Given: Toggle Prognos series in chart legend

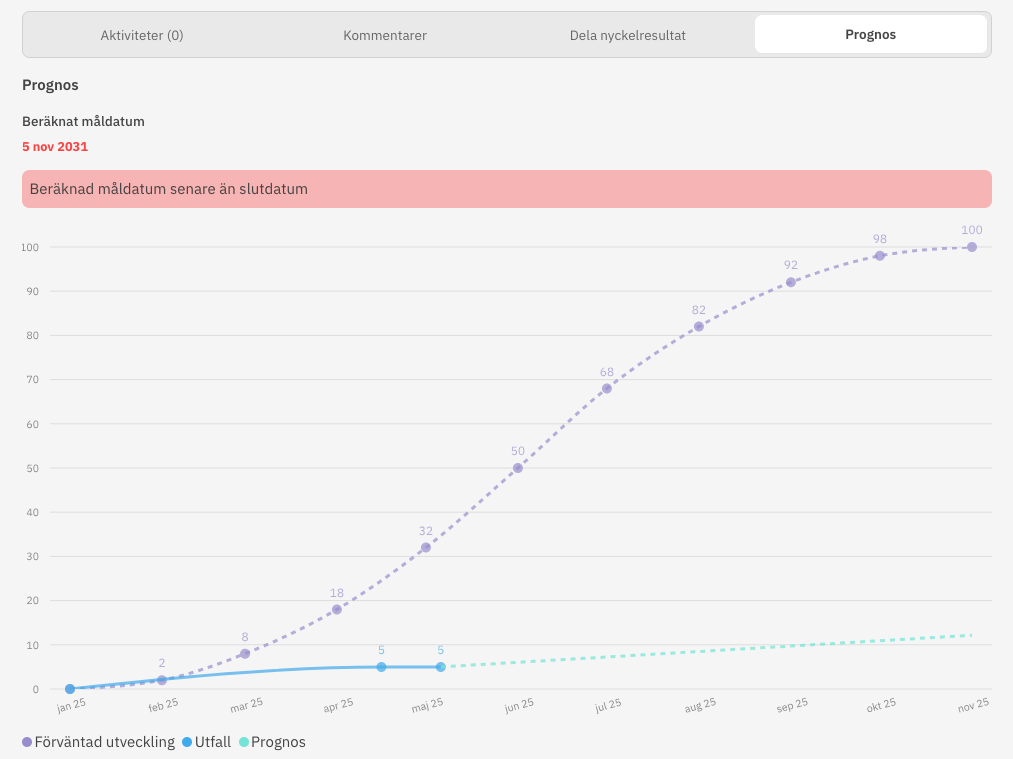Looking at the screenshot, I should (278, 742).
